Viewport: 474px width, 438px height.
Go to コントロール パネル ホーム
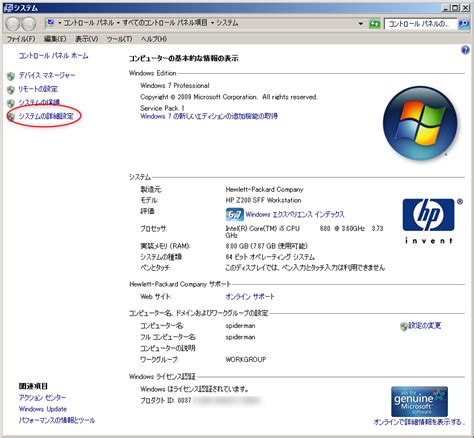point(53,56)
